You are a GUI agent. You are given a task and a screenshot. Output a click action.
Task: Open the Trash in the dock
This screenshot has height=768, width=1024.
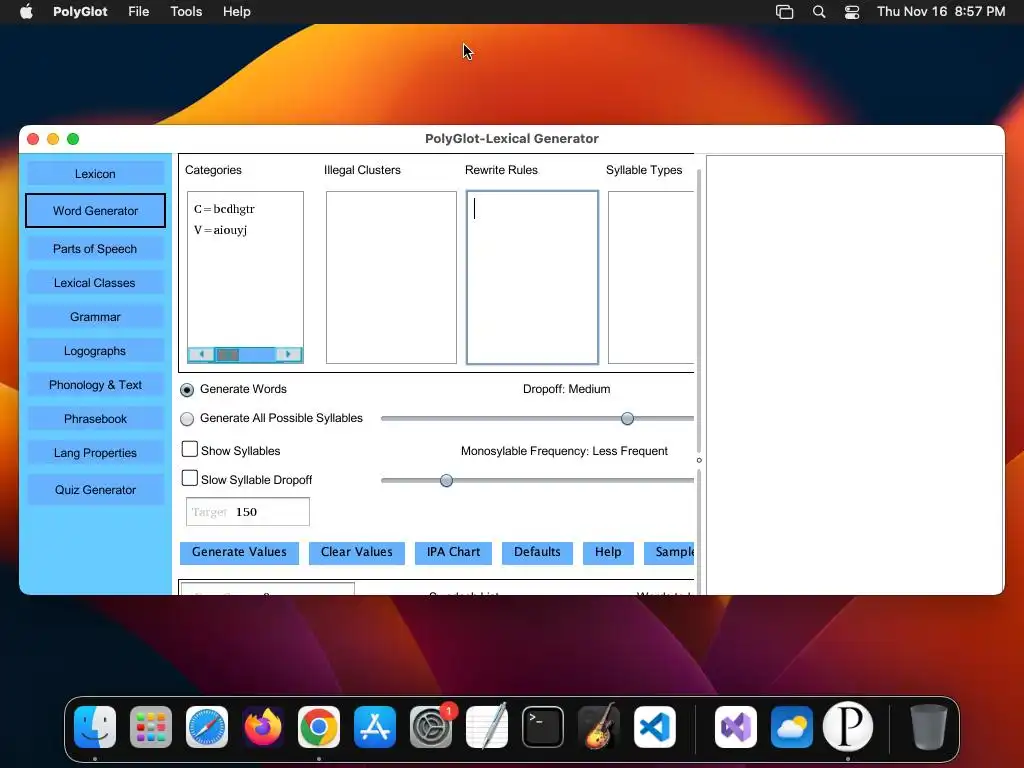point(929,727)
